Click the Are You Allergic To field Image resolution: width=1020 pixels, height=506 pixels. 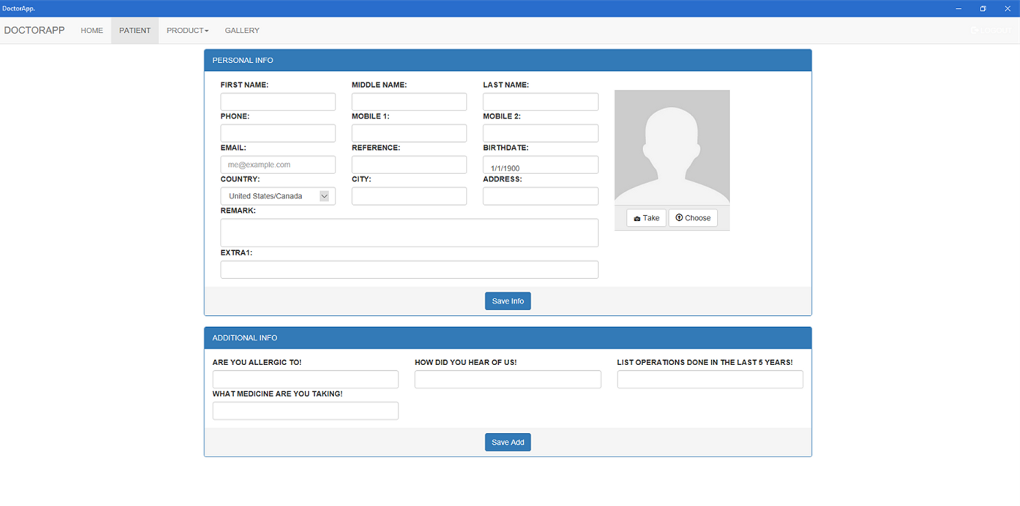pyautogui.click(x=305, y=380)
